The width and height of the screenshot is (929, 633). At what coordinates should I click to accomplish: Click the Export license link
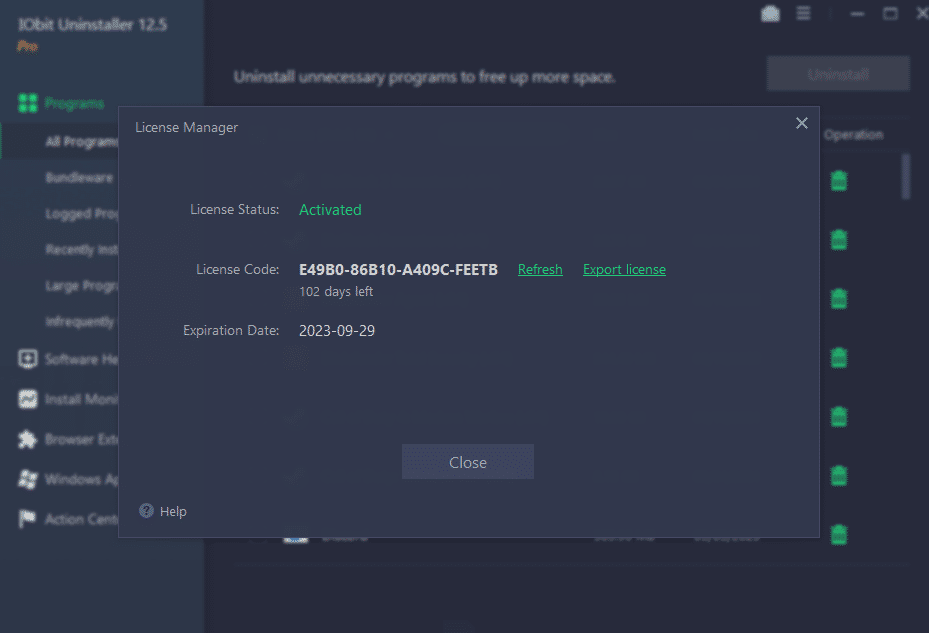pos(624,270)
